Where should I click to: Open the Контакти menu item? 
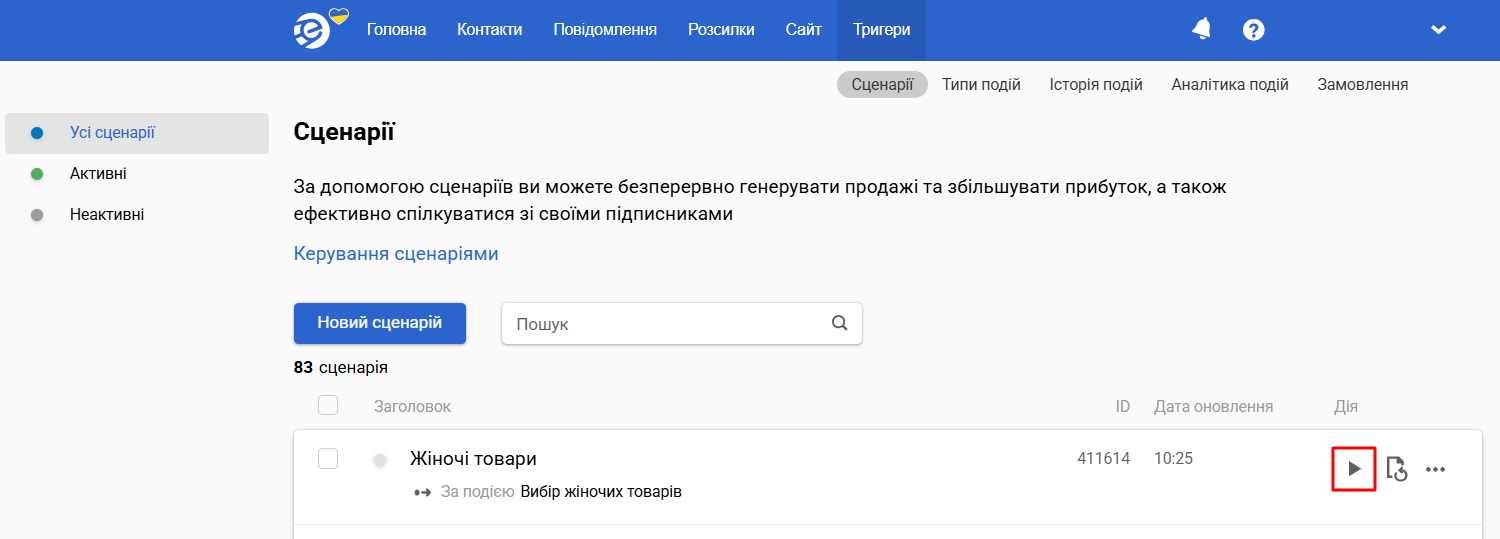tap(490, 30)
